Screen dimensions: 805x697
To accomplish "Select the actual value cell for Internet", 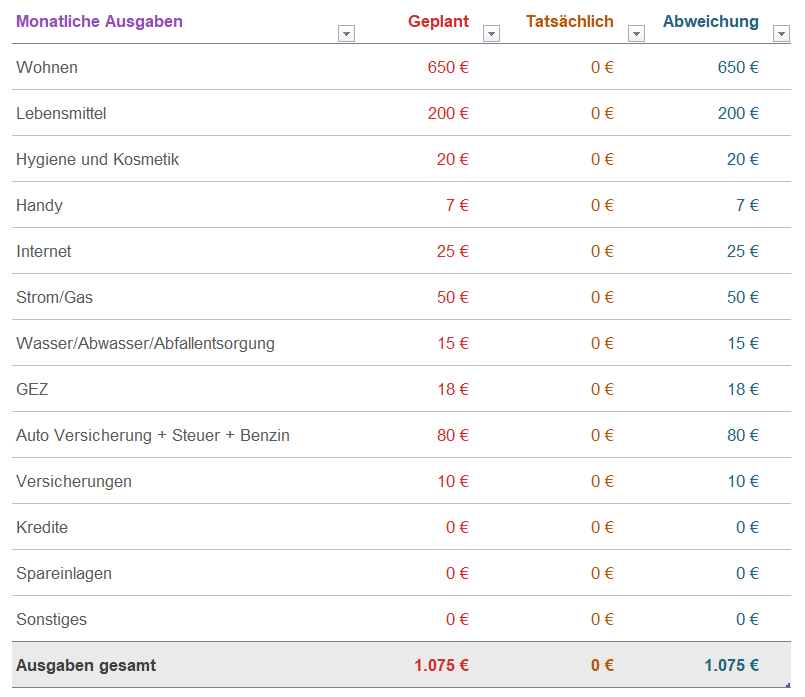I will pyautogui.click(x=602, y=251).
